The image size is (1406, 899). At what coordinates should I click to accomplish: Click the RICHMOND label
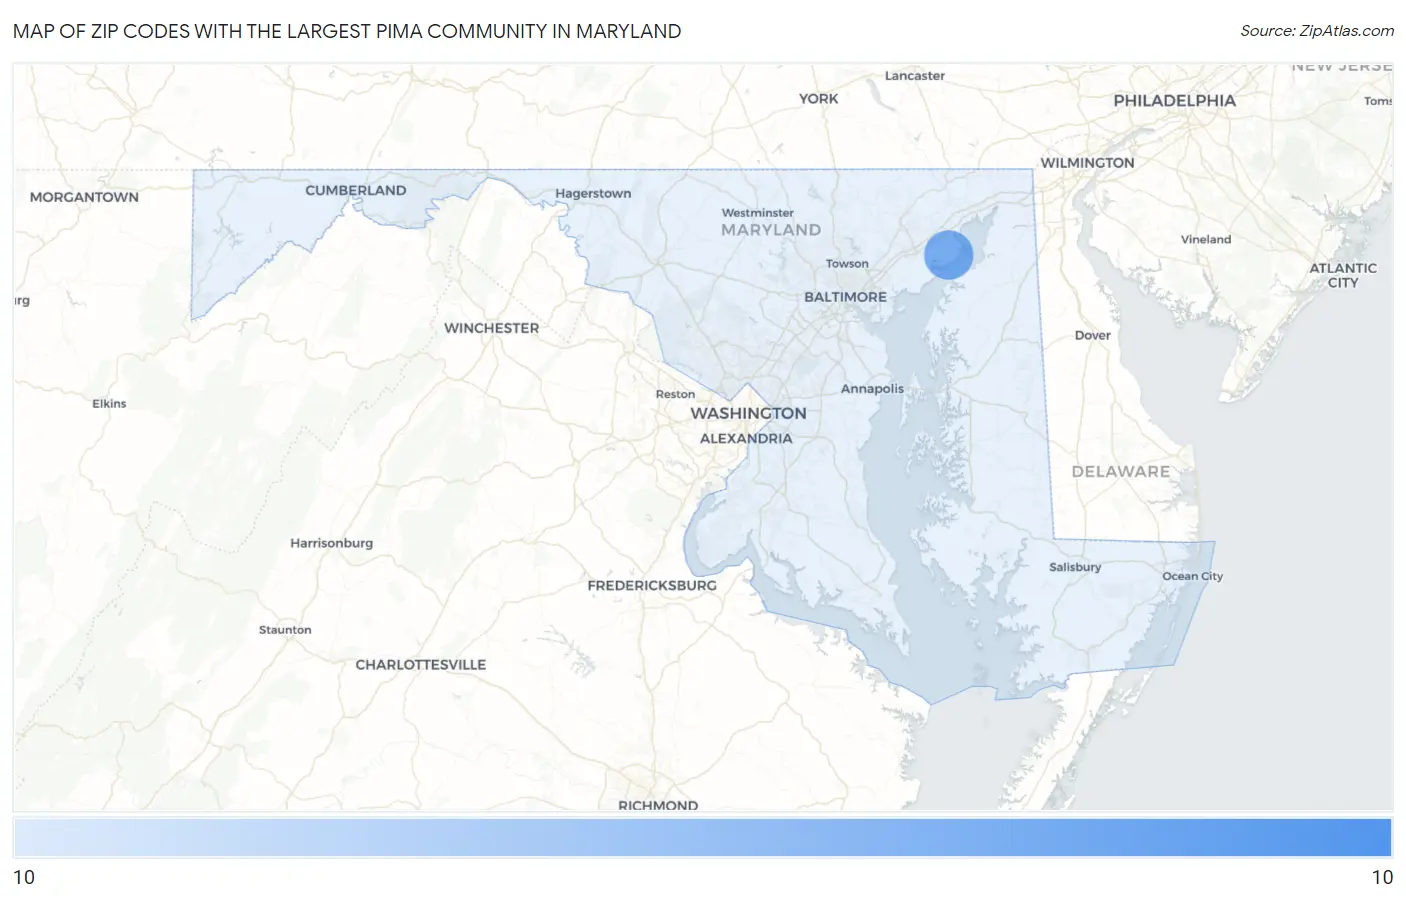(658, 804)
